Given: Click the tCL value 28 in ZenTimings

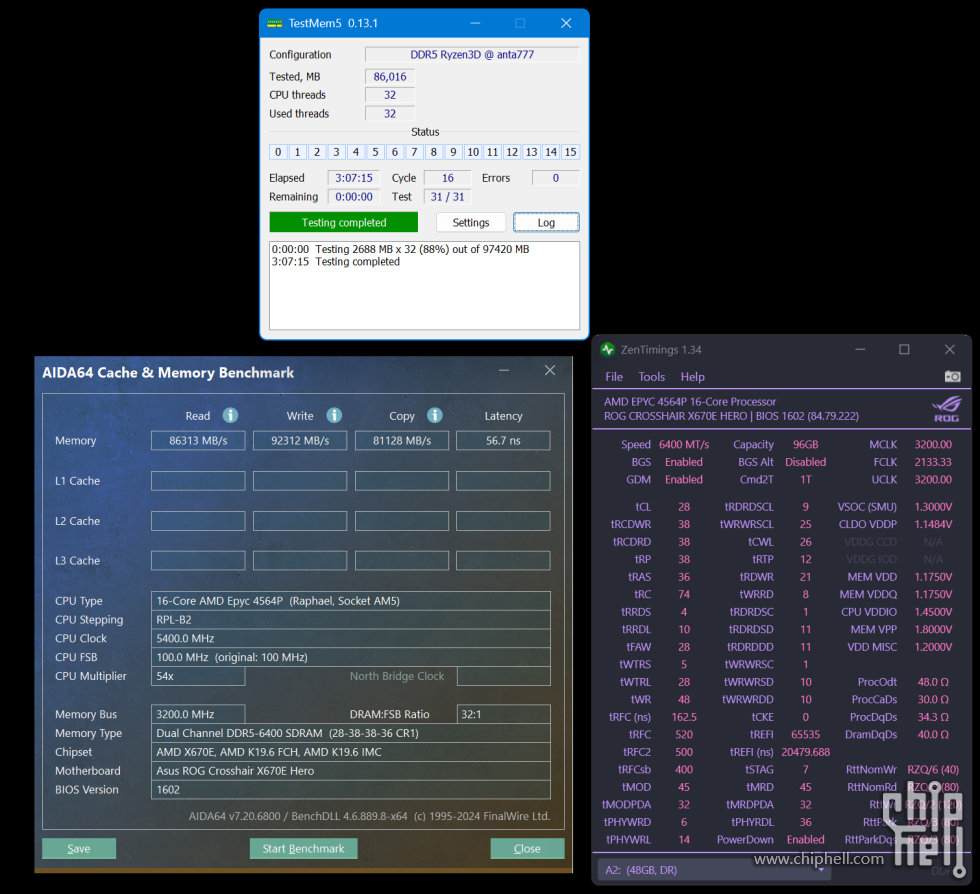Looking at the screenshot, I should (x=684, y=507).
